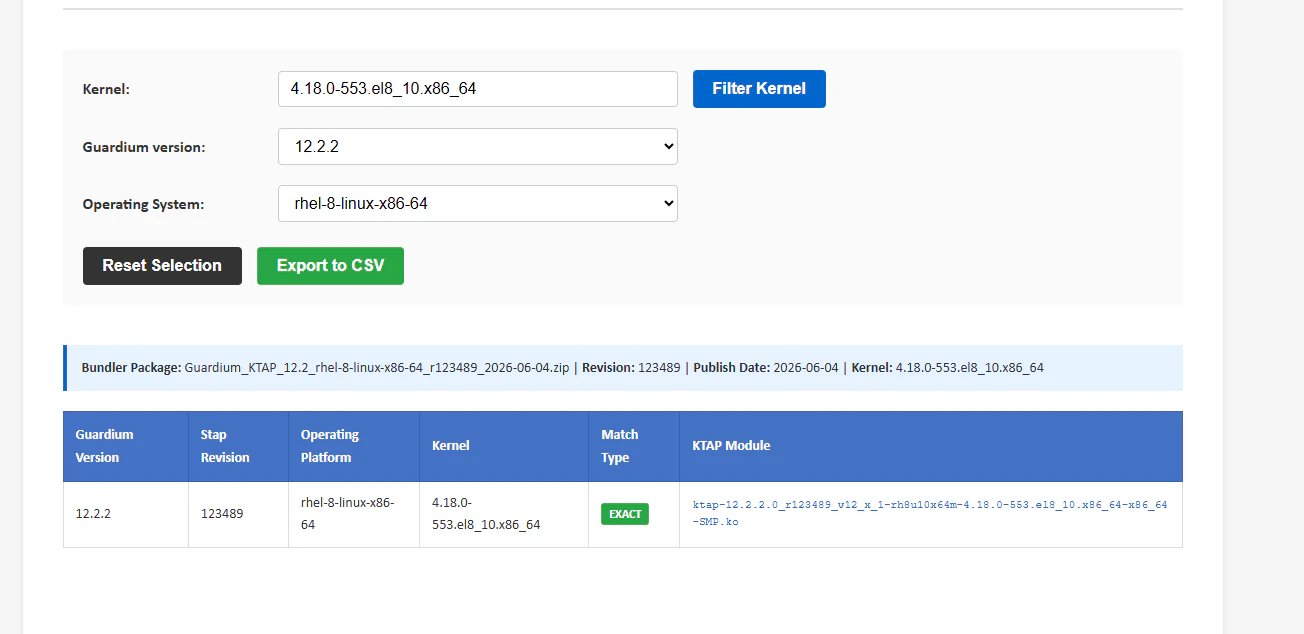Click the Filter Kernel button
This screenshot has height=634, width=1304.
(x=759, y=89)
